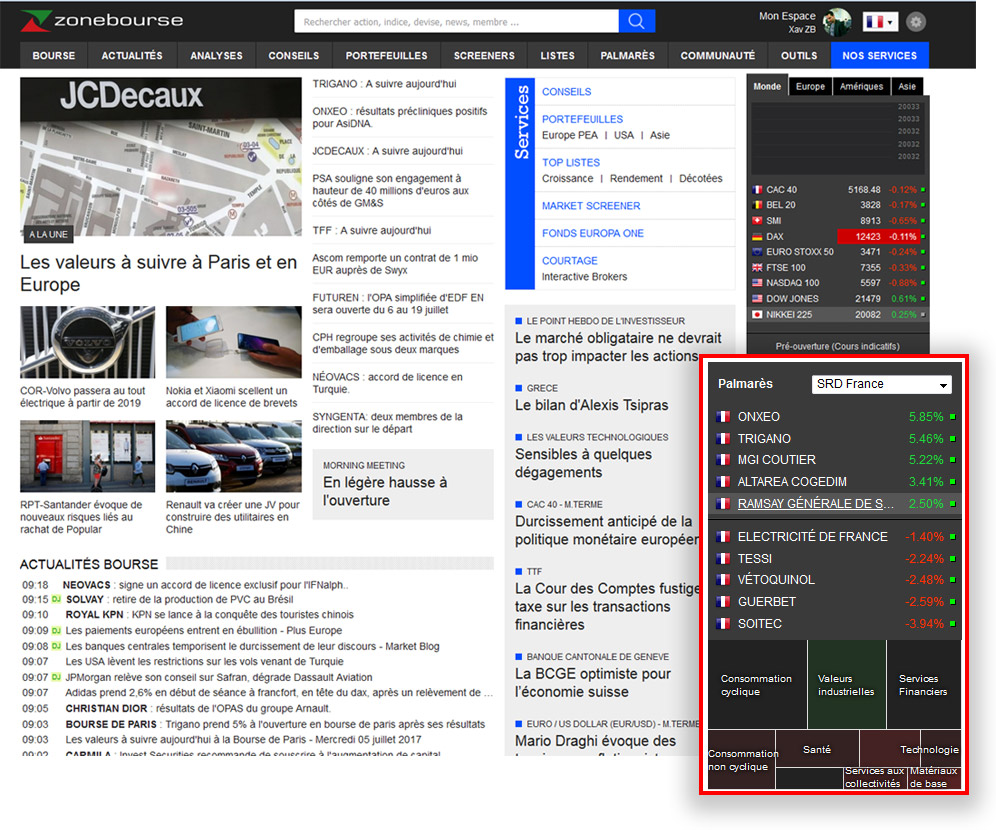Switch to the Europe indices tab

[x=811, y=86]
